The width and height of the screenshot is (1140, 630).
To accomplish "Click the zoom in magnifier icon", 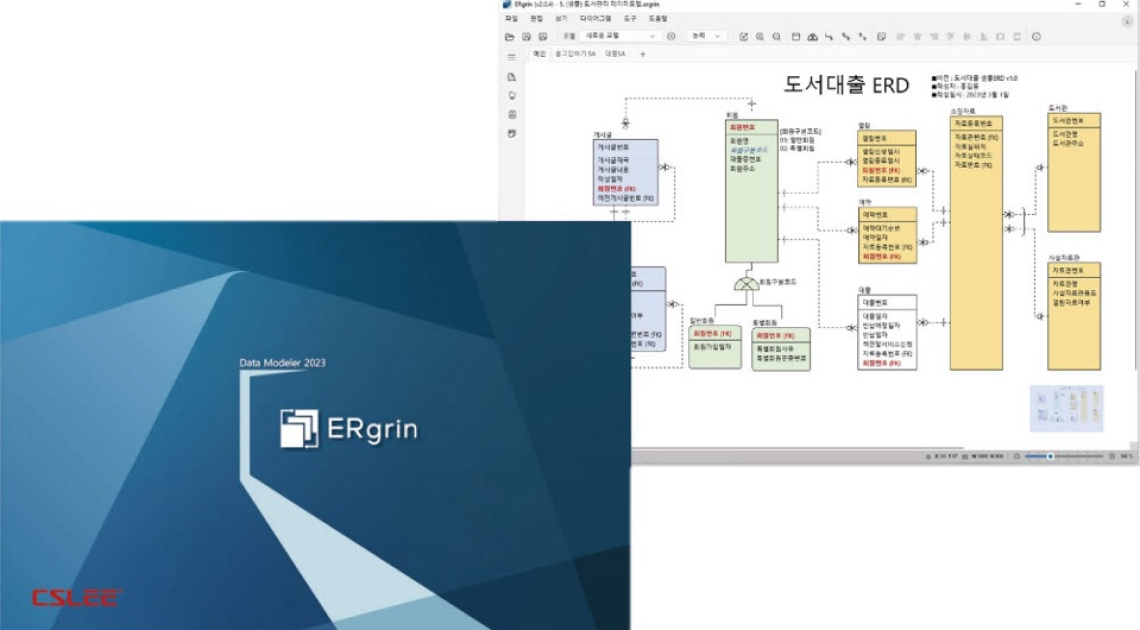I will pyautogui.click(x=760, y=36).
